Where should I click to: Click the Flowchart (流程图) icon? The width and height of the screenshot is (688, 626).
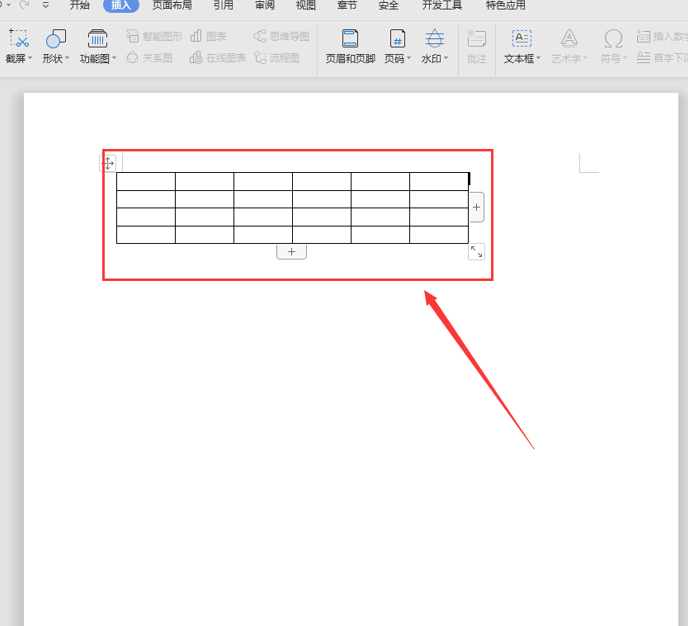point(260,57)
